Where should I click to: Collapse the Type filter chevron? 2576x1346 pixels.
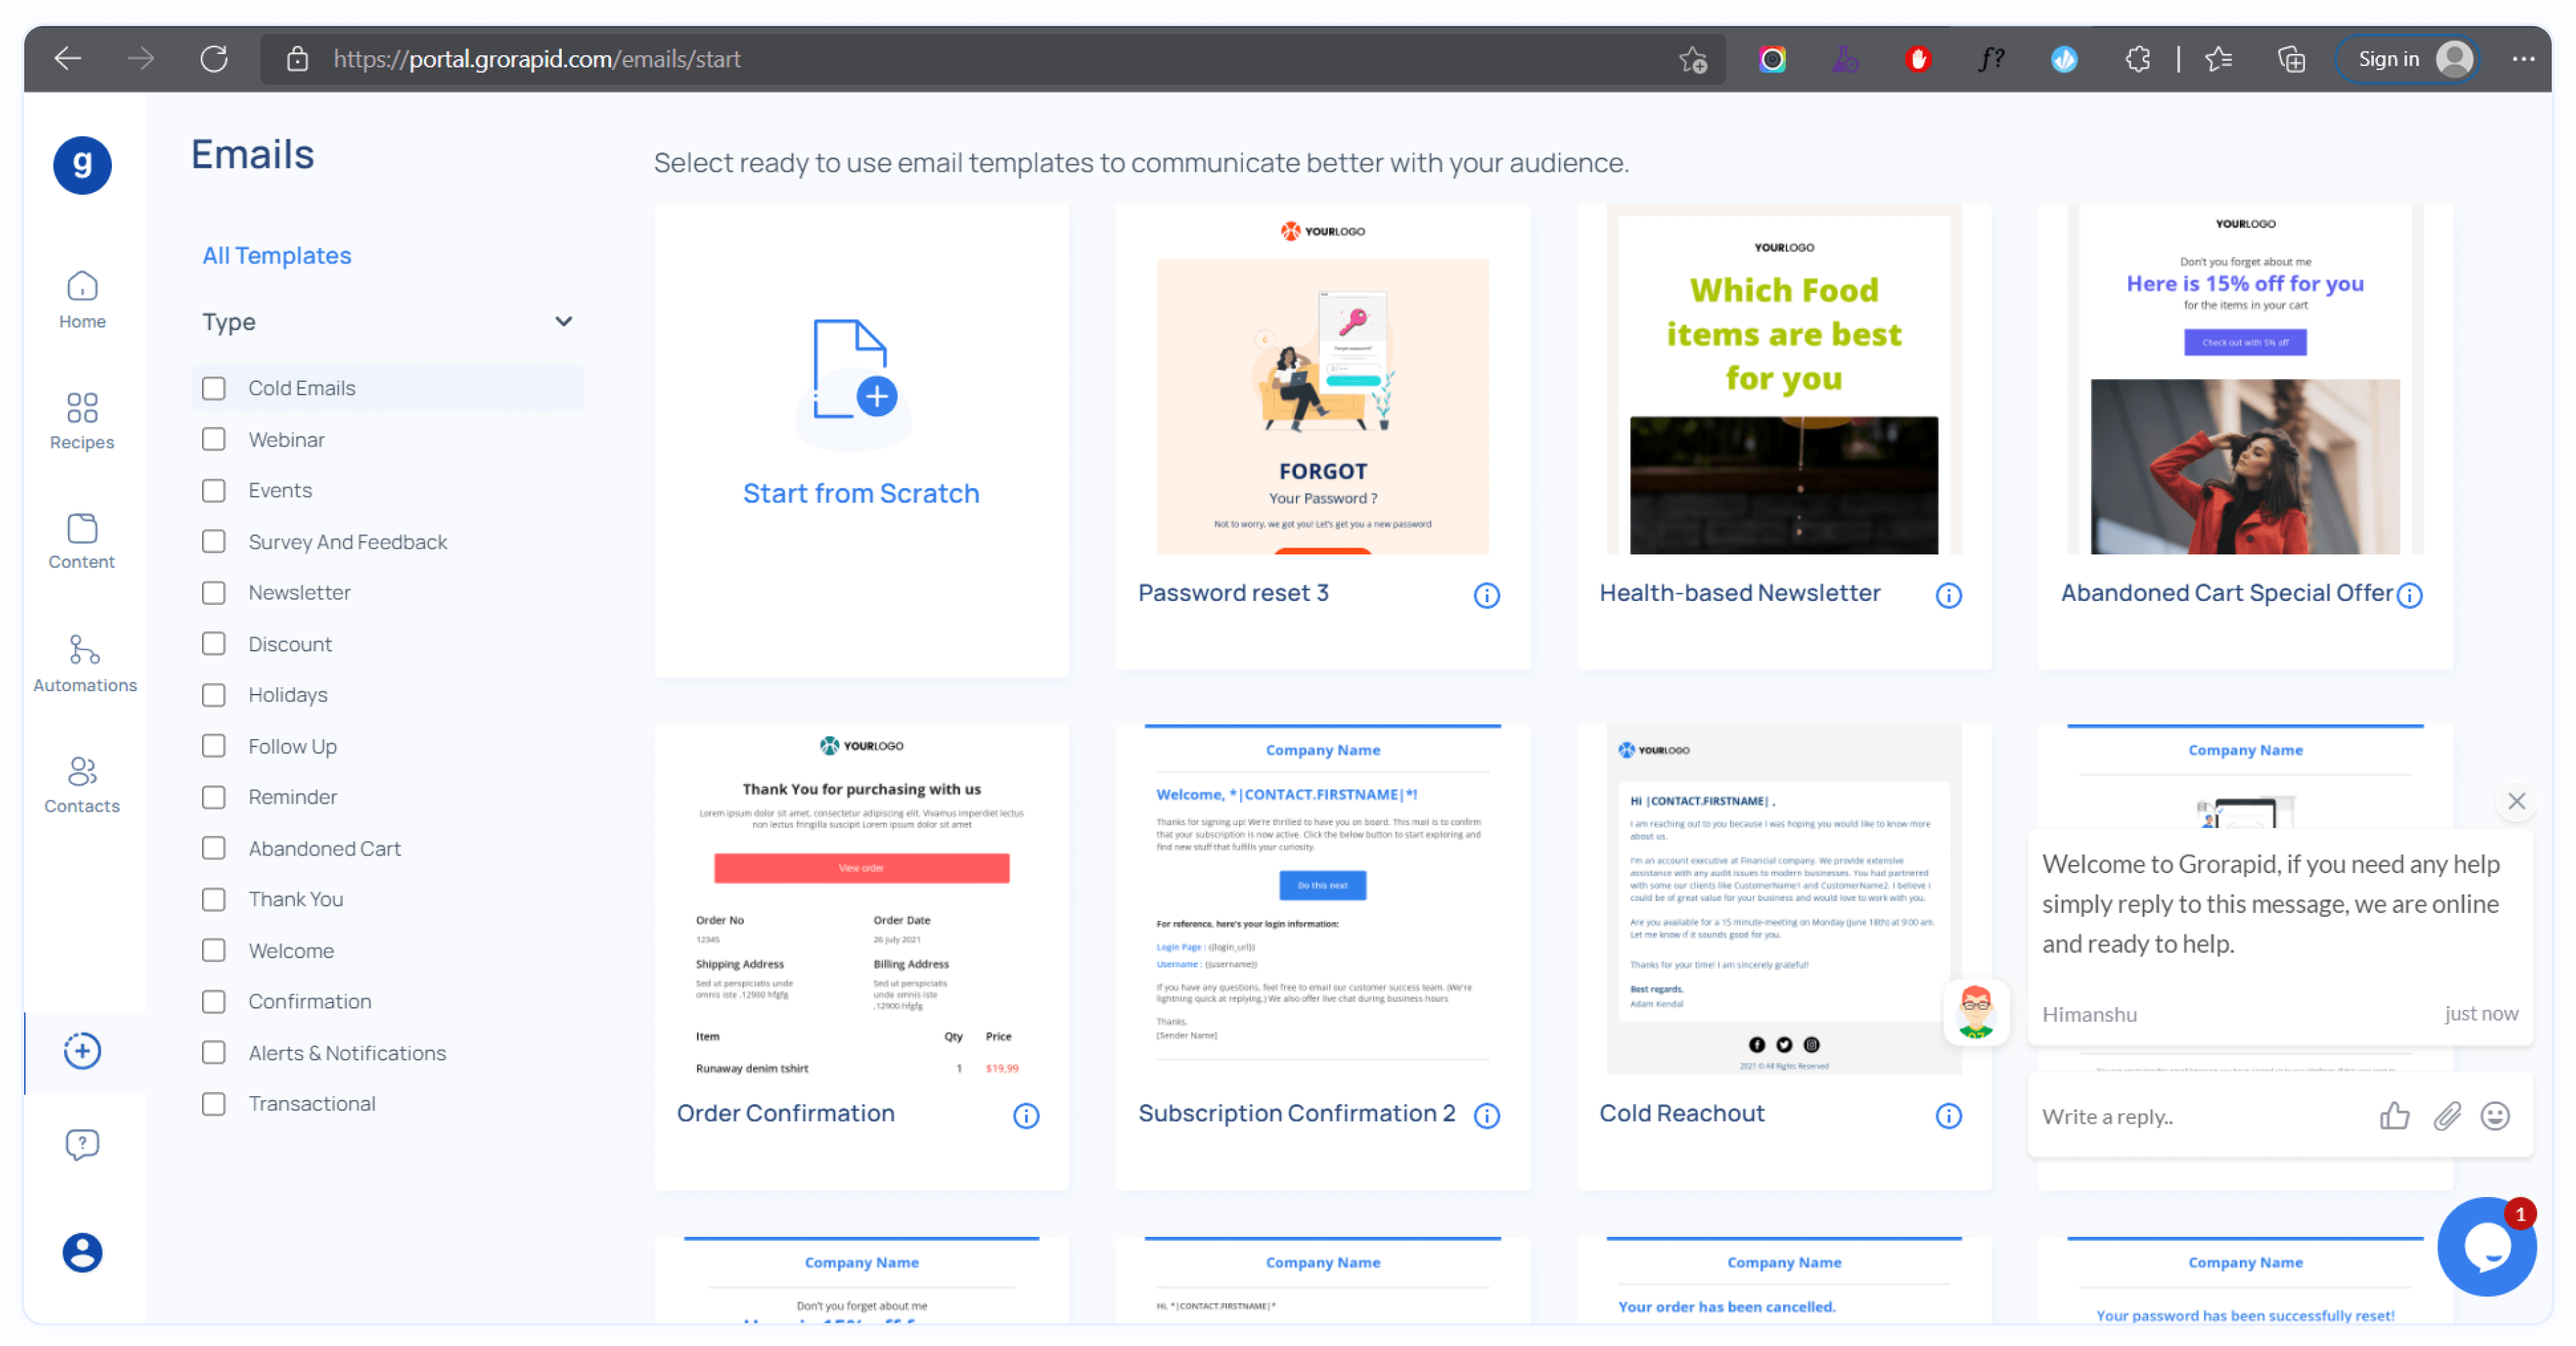click(564, 321)
